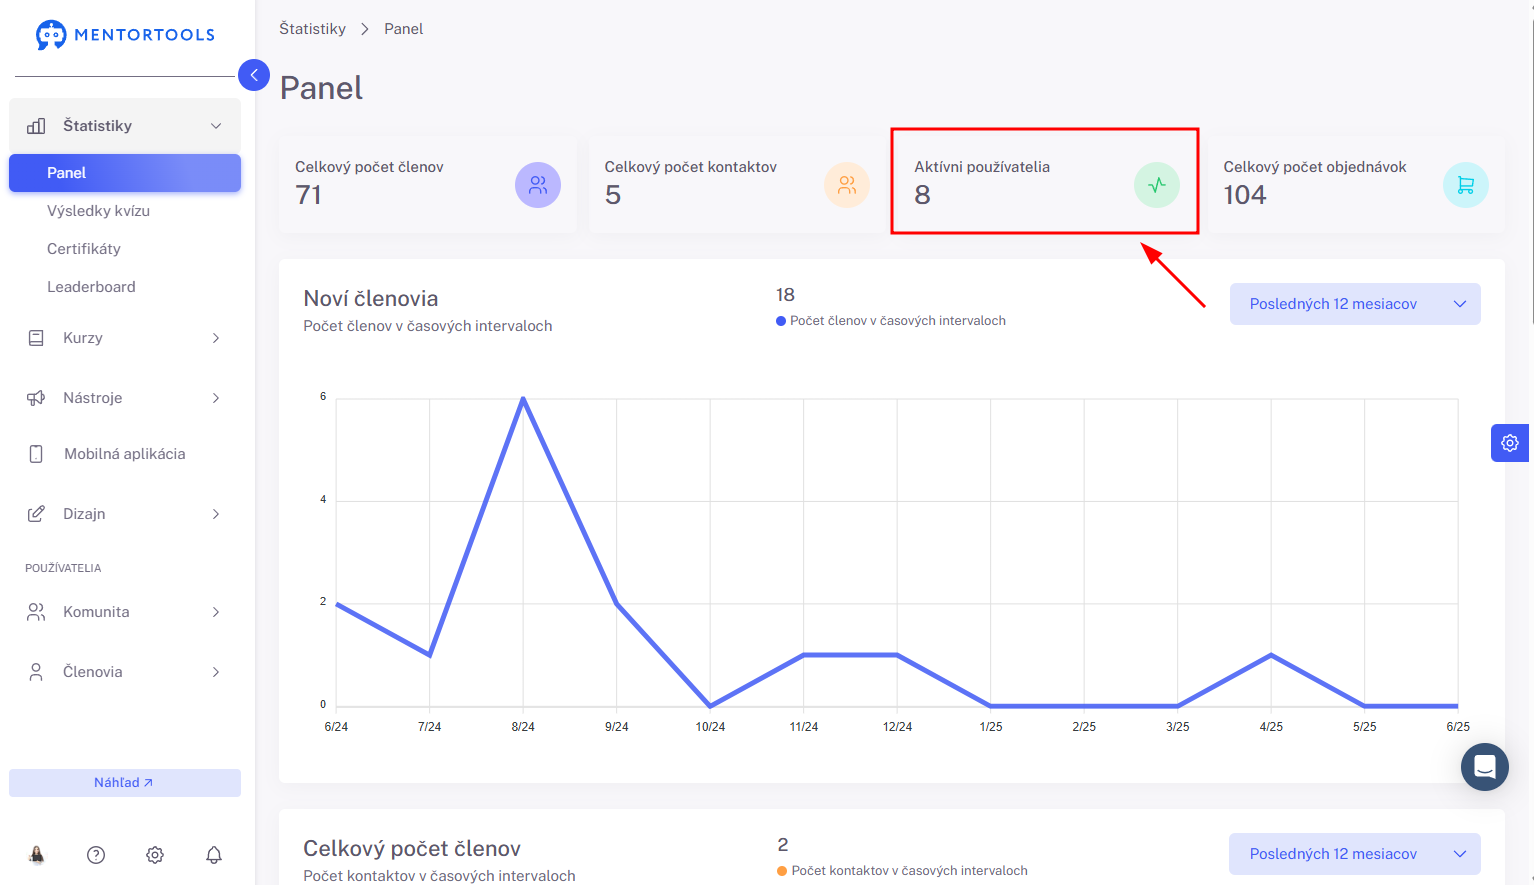This screenshot has height=885, width=1534.
Task: Open the help question mark icon
Action: (96, 855)
